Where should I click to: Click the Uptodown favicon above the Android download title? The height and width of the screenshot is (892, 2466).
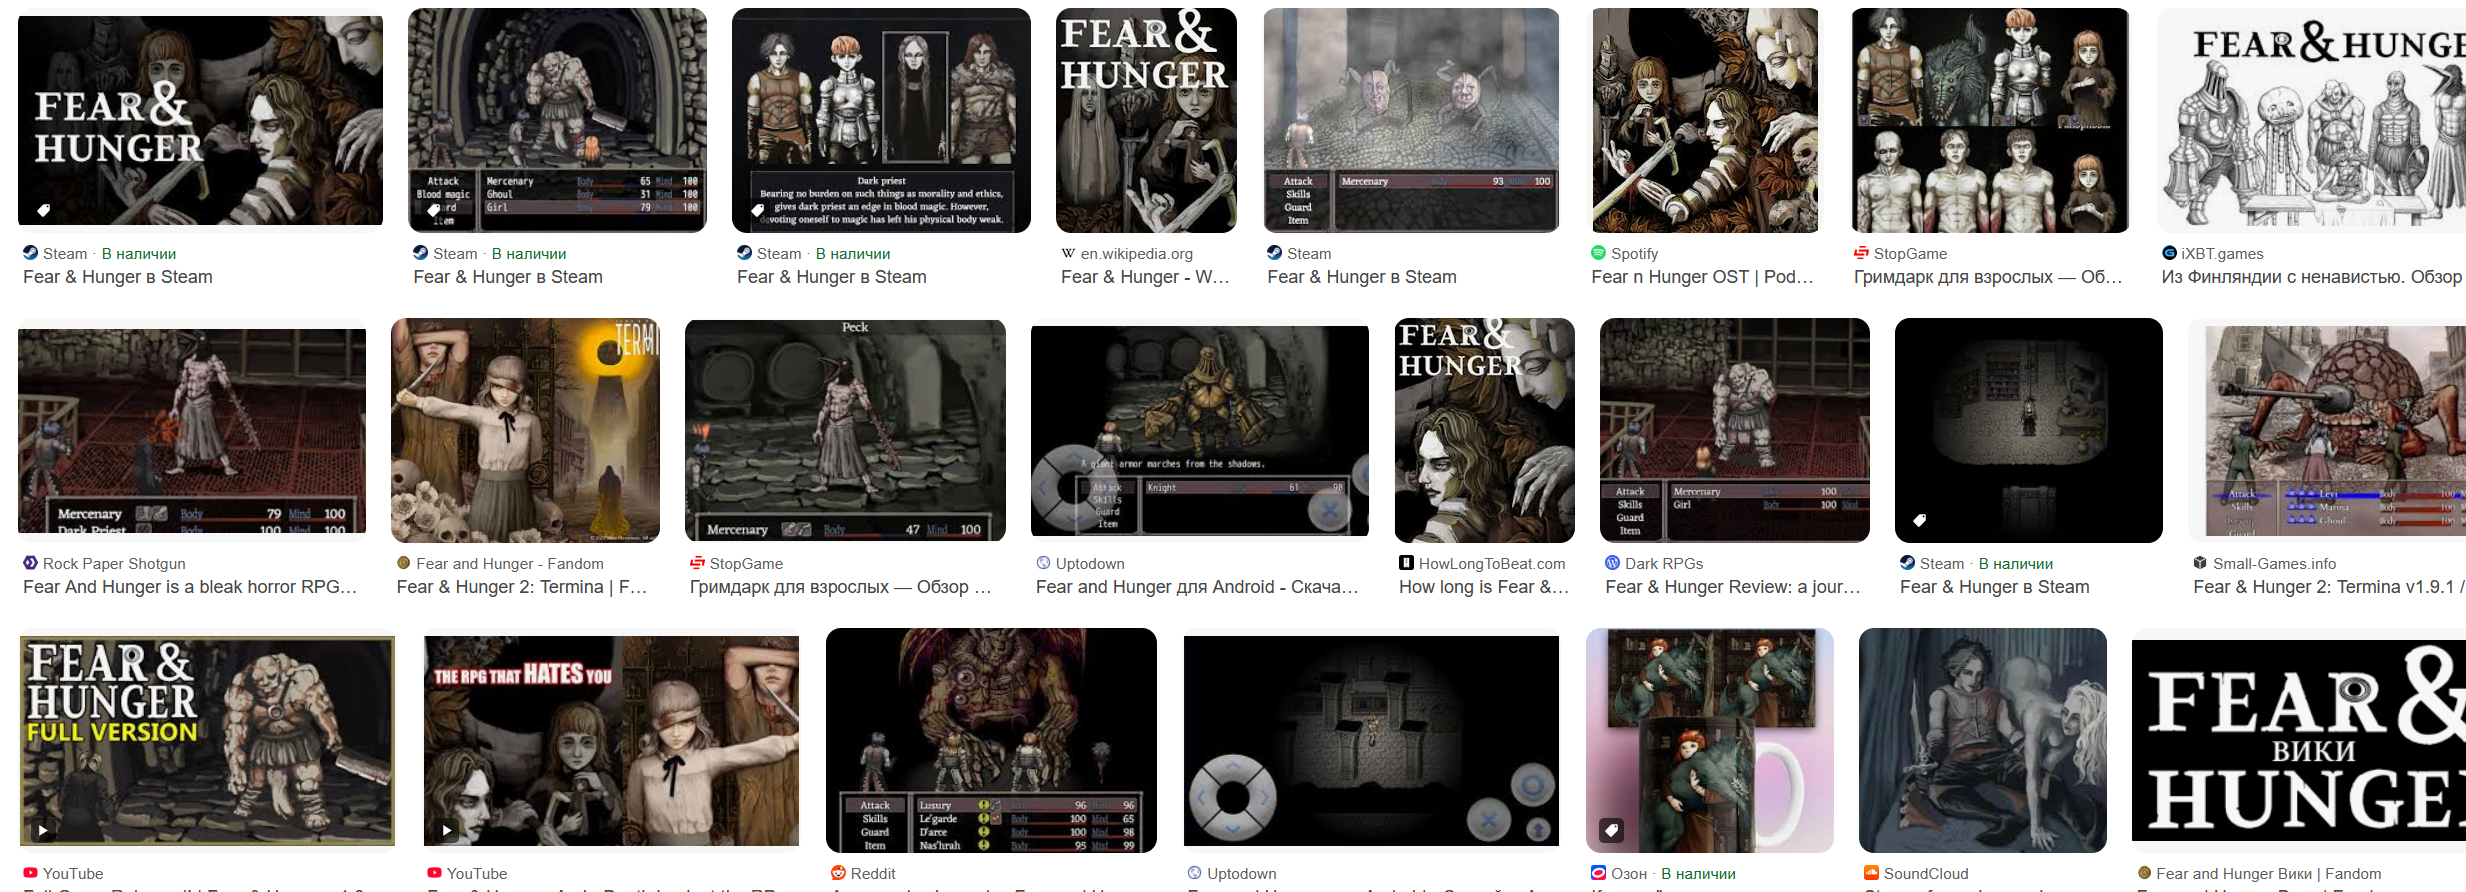(1043, 563)
